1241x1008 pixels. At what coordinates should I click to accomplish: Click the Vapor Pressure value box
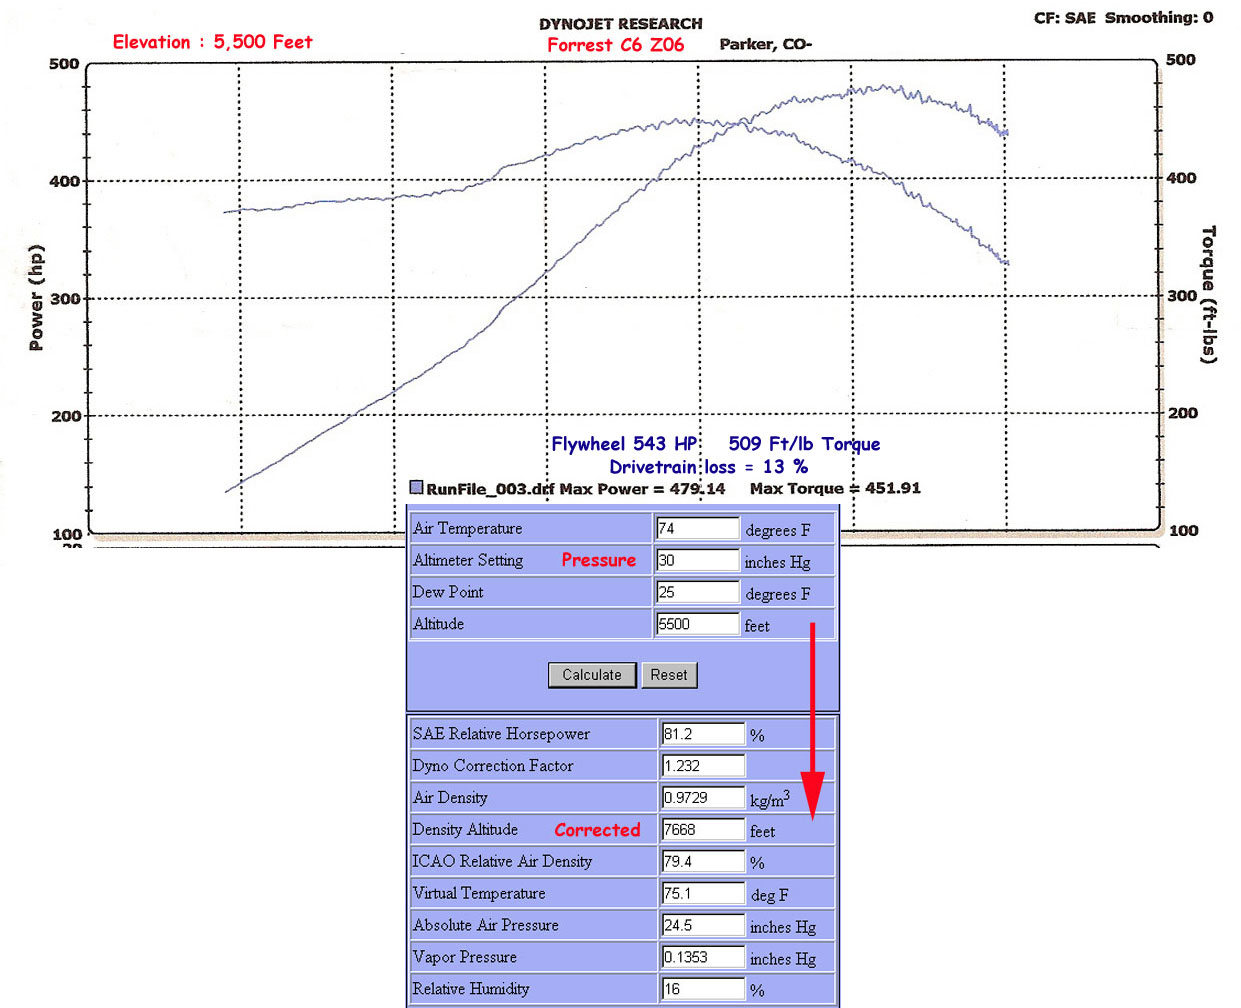tap(703, 957)
